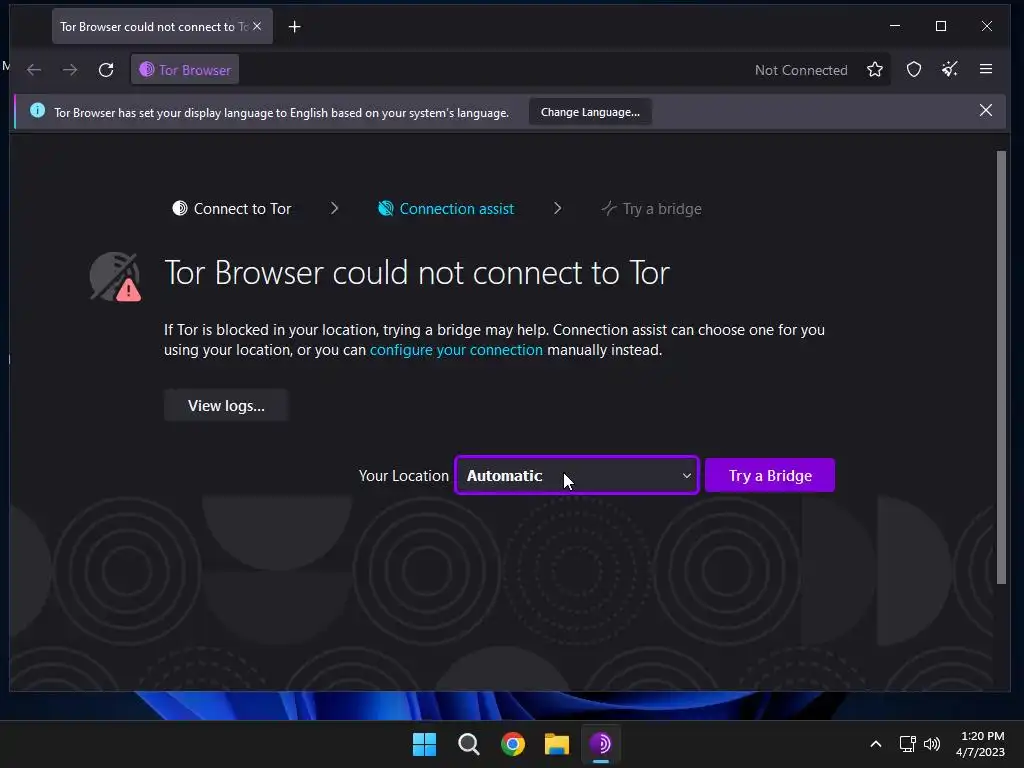Select the Connect to Tor breadcrumb
Screen dimensions: 1024x768
(232, 209)
